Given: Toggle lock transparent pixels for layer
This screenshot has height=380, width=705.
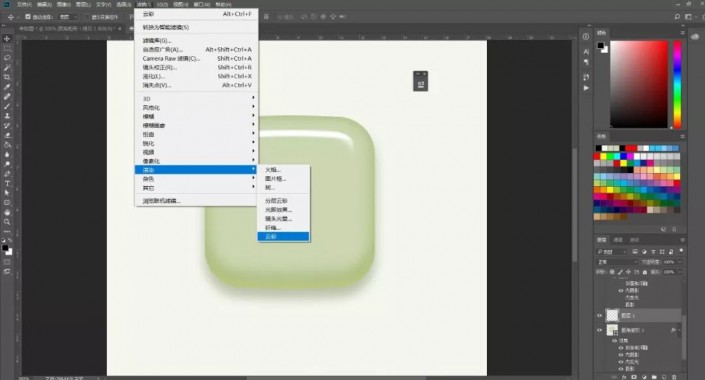Looking at the screenshot, I should [612, 272].
